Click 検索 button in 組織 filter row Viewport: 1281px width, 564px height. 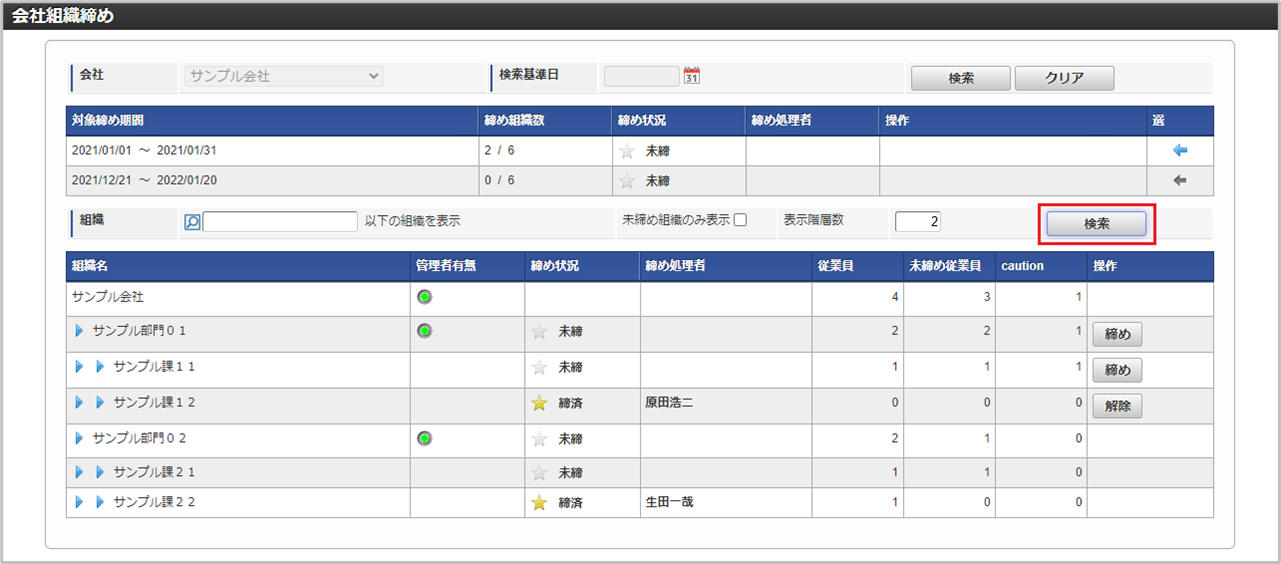1096,224
